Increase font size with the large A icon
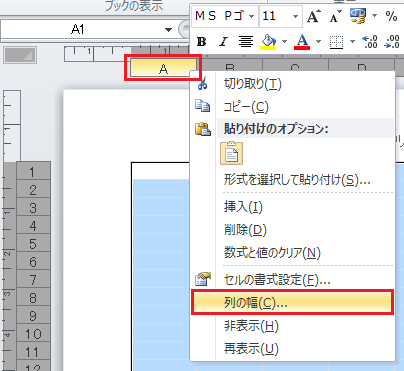 tap(314, 16)
